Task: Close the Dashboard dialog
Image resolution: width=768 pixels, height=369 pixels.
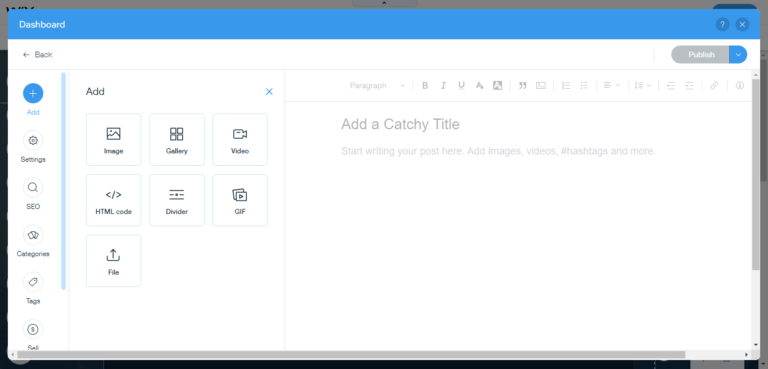Action: pos(743,25)
